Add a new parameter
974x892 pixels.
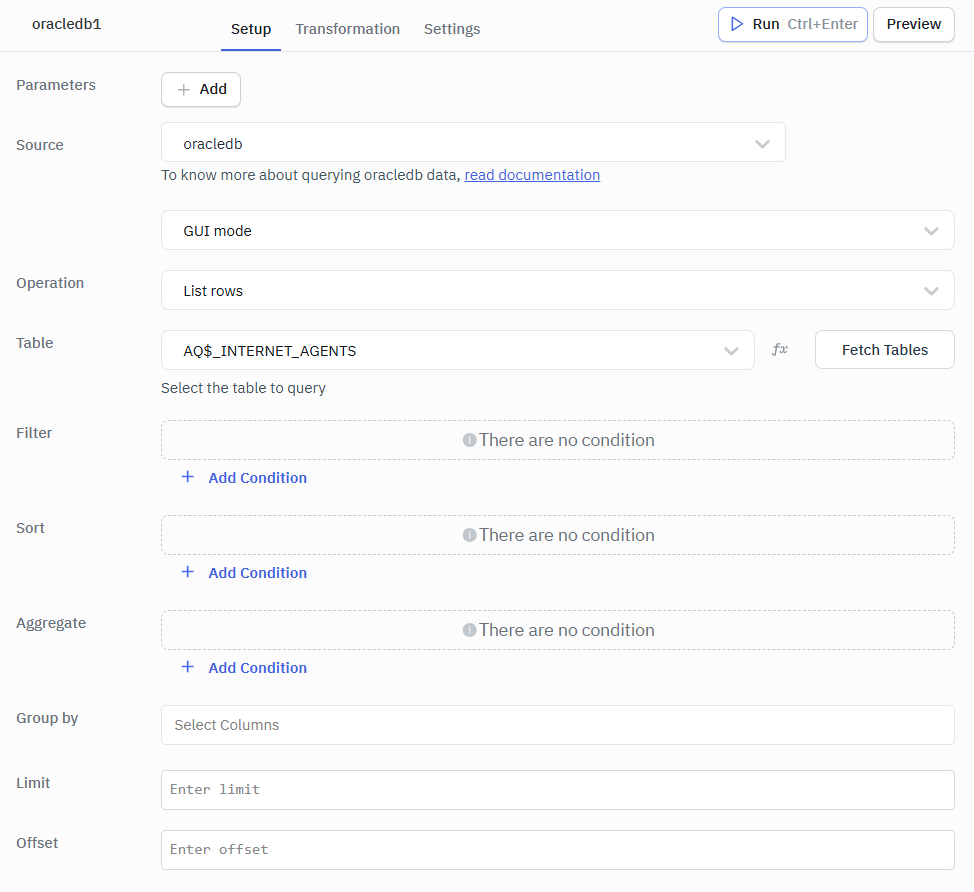201,90
